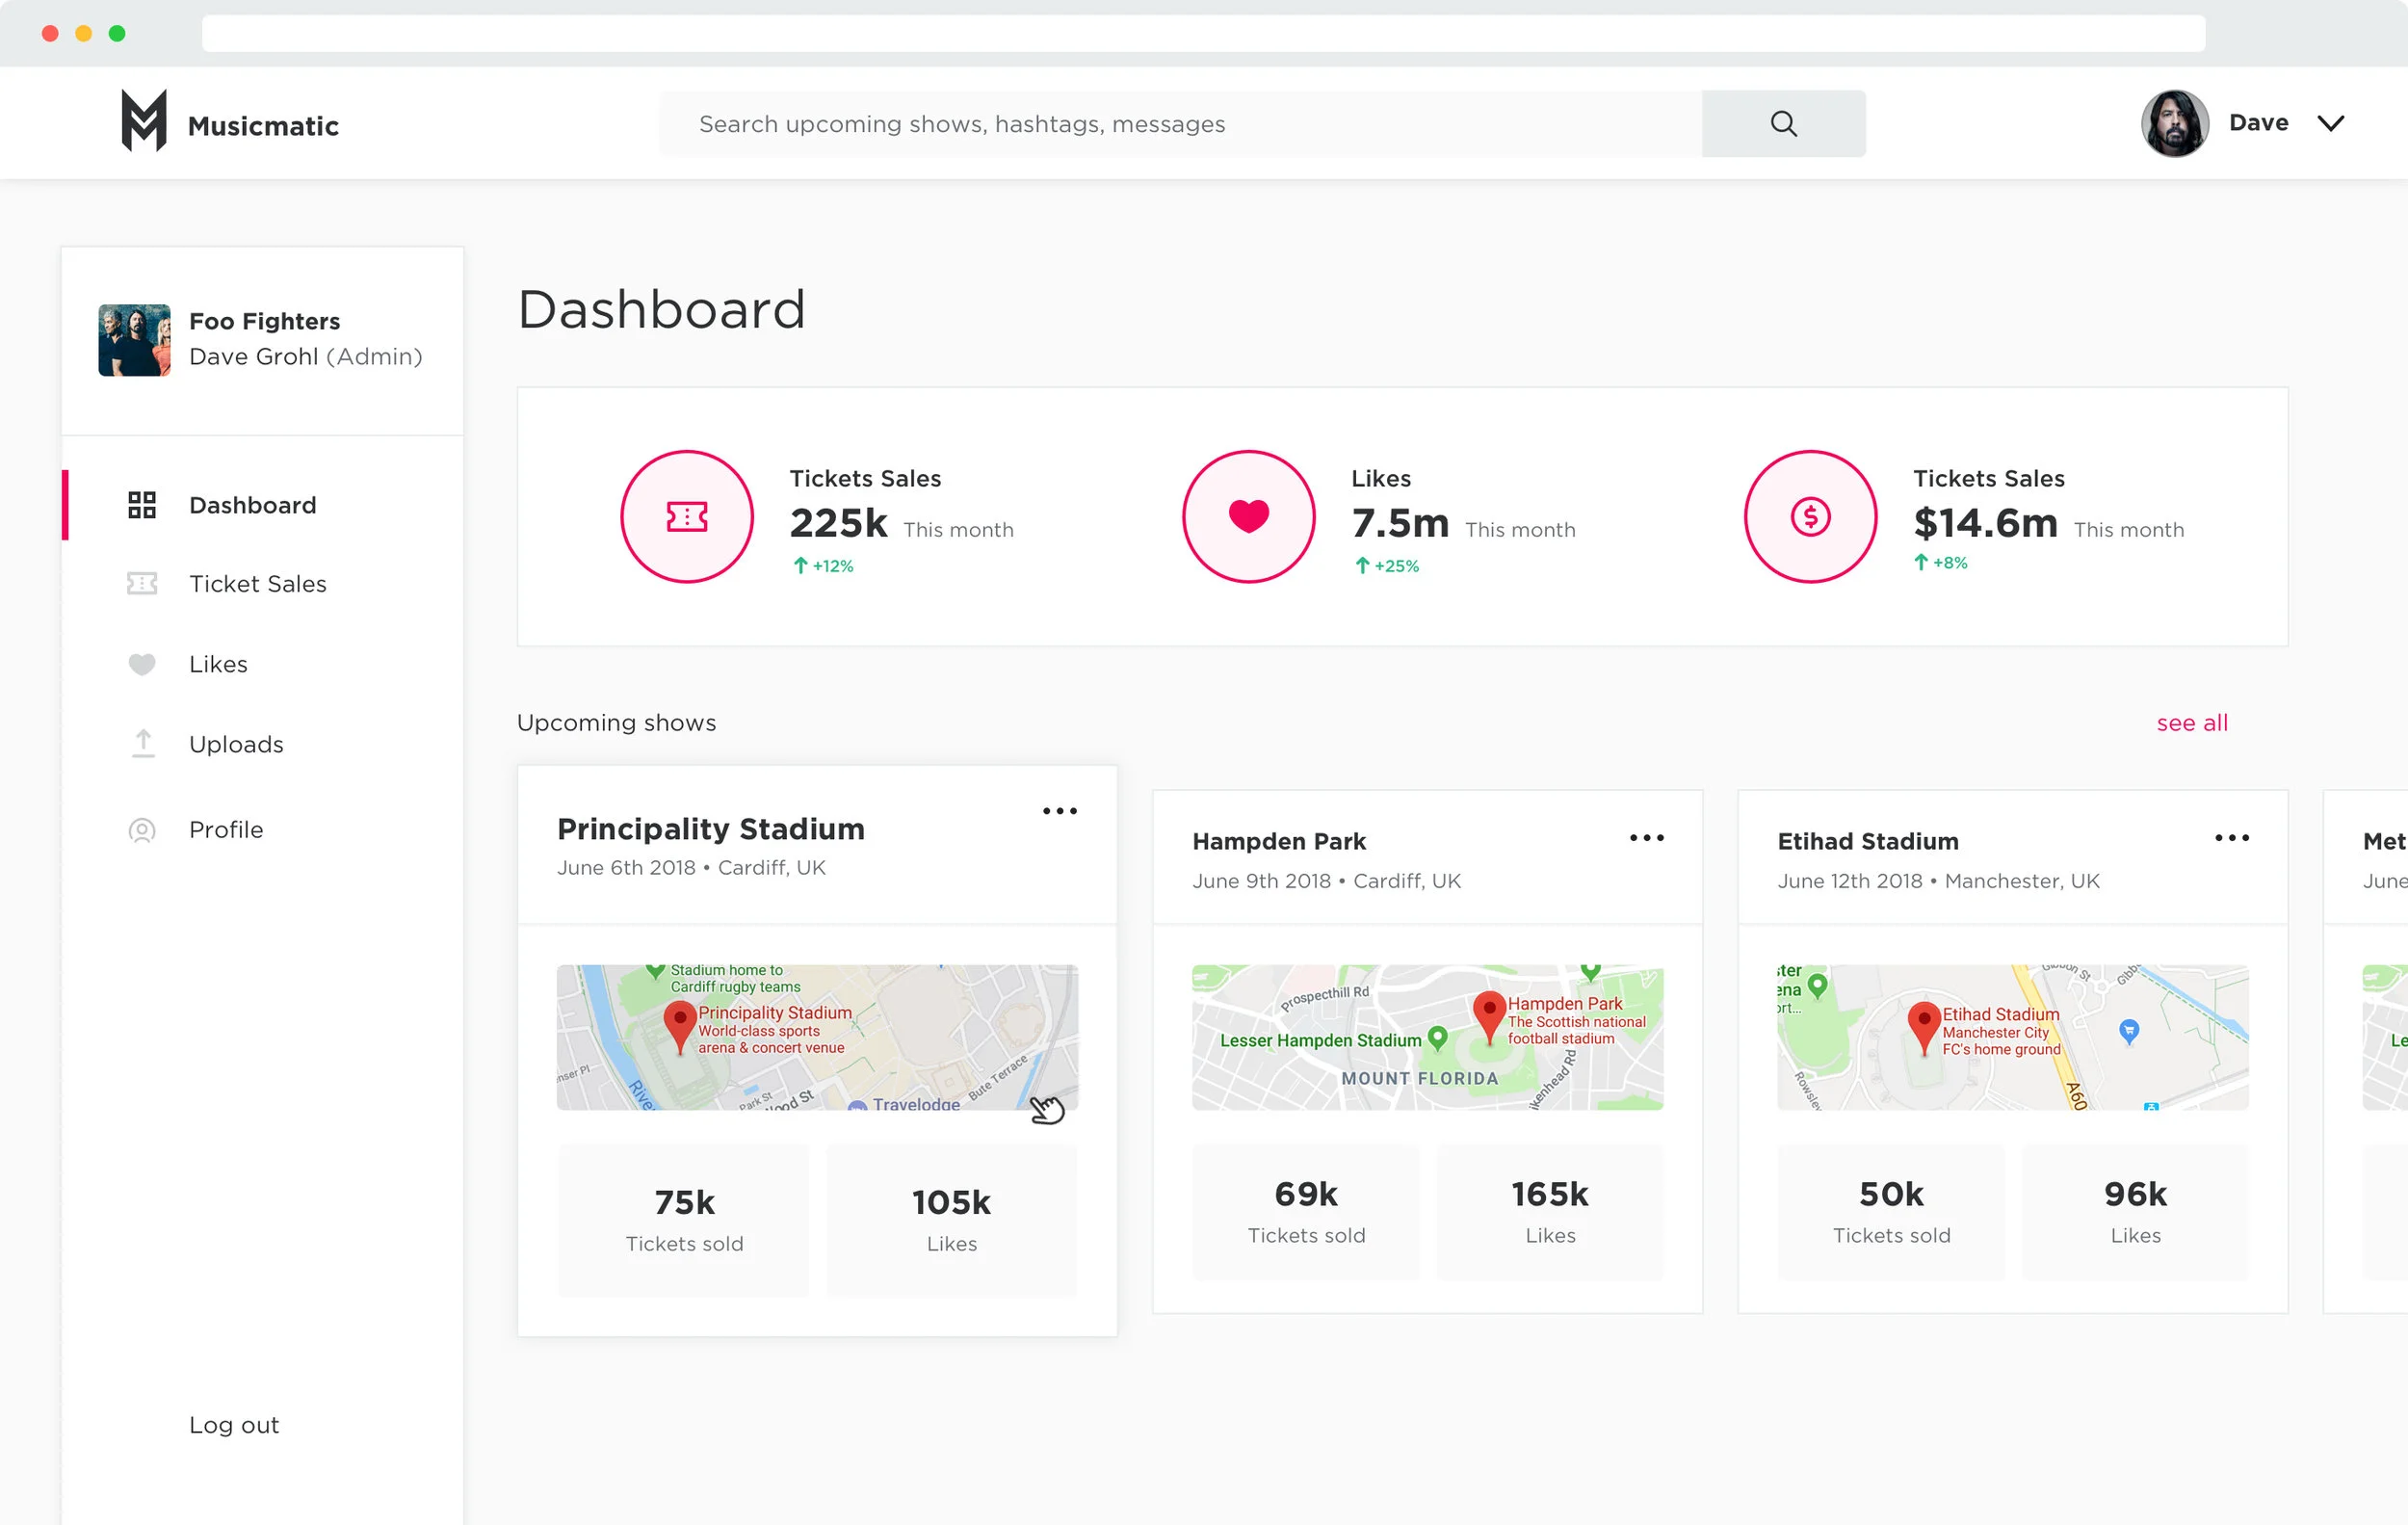
Task: Click the Dashboard grid icon in sidebar
Action: [142, 505]
